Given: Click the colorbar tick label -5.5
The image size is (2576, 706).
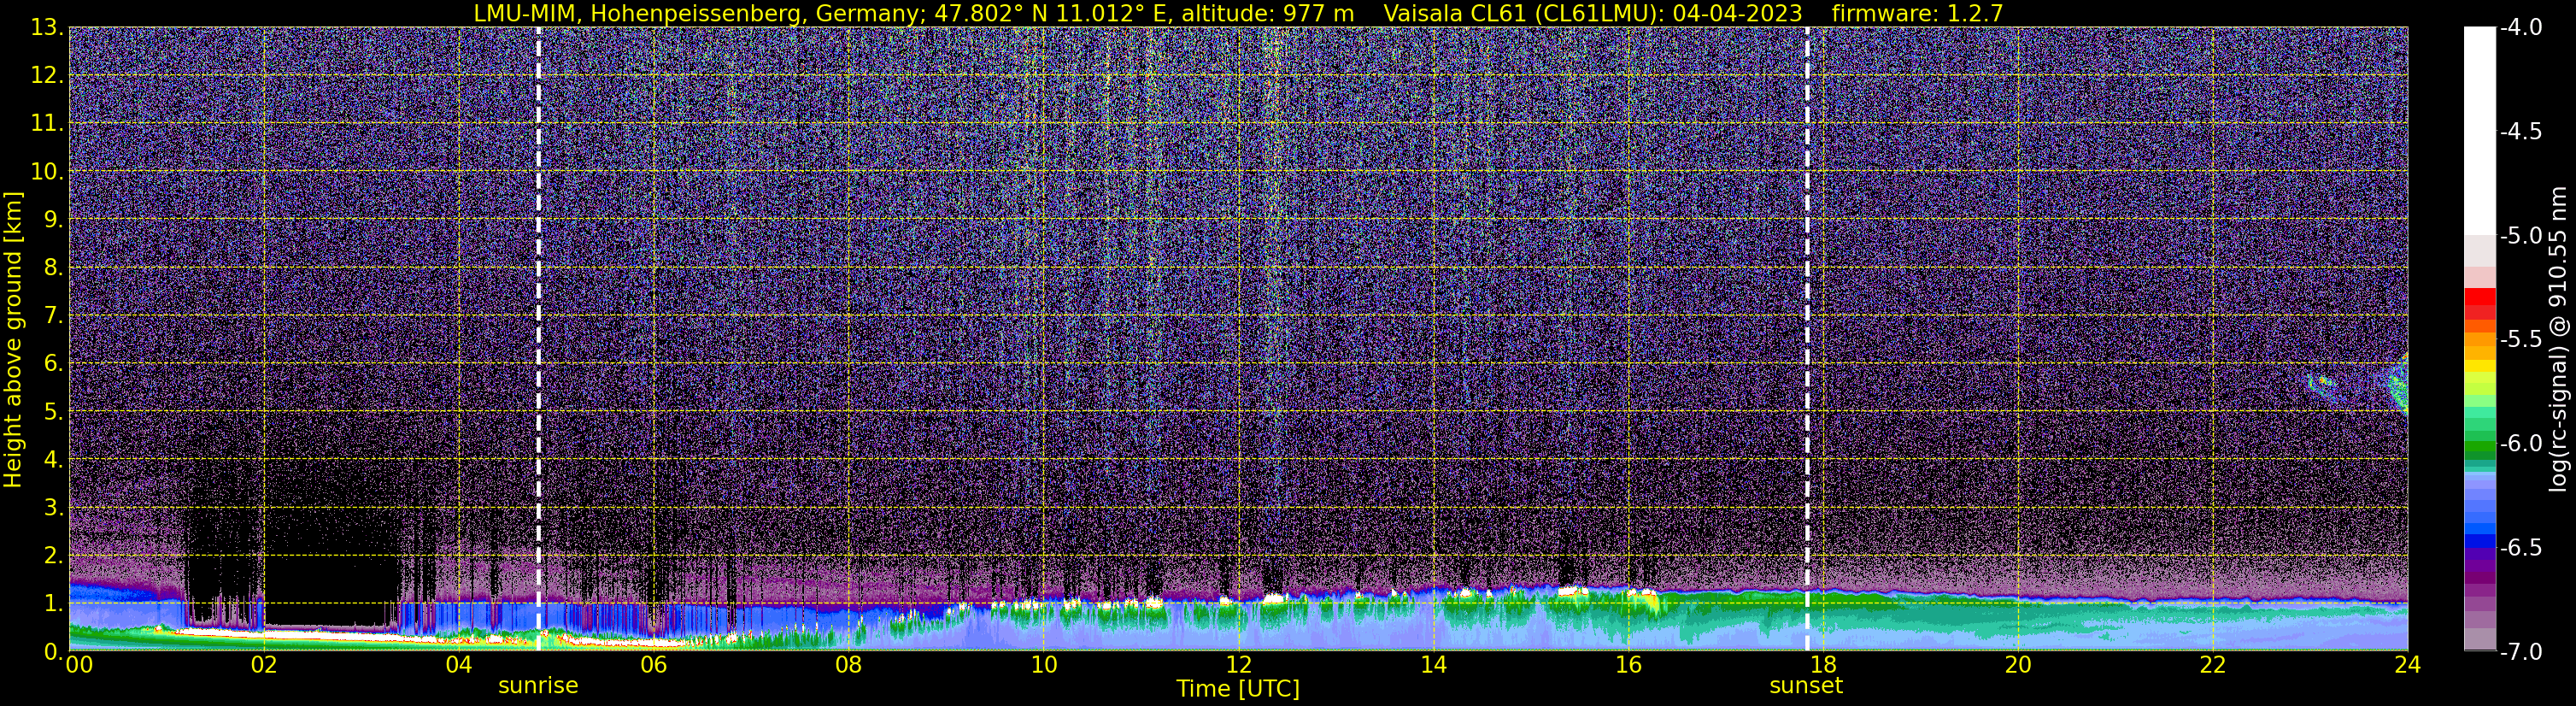Looking at the screenshot, I should click(x=2521, y=340).
